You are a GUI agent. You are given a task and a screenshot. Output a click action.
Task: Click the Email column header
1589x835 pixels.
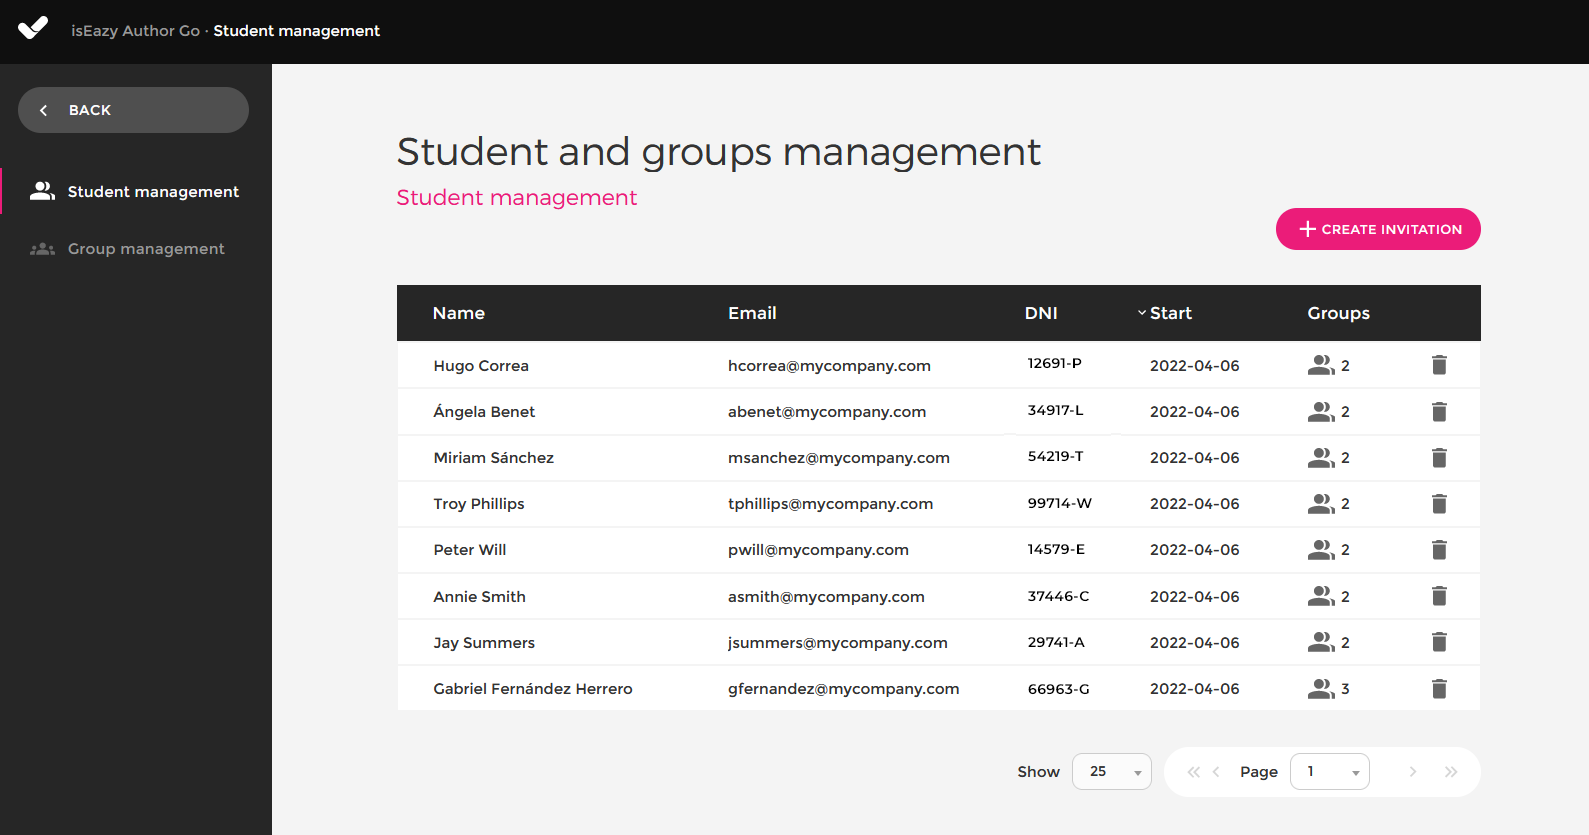point(752,313)
